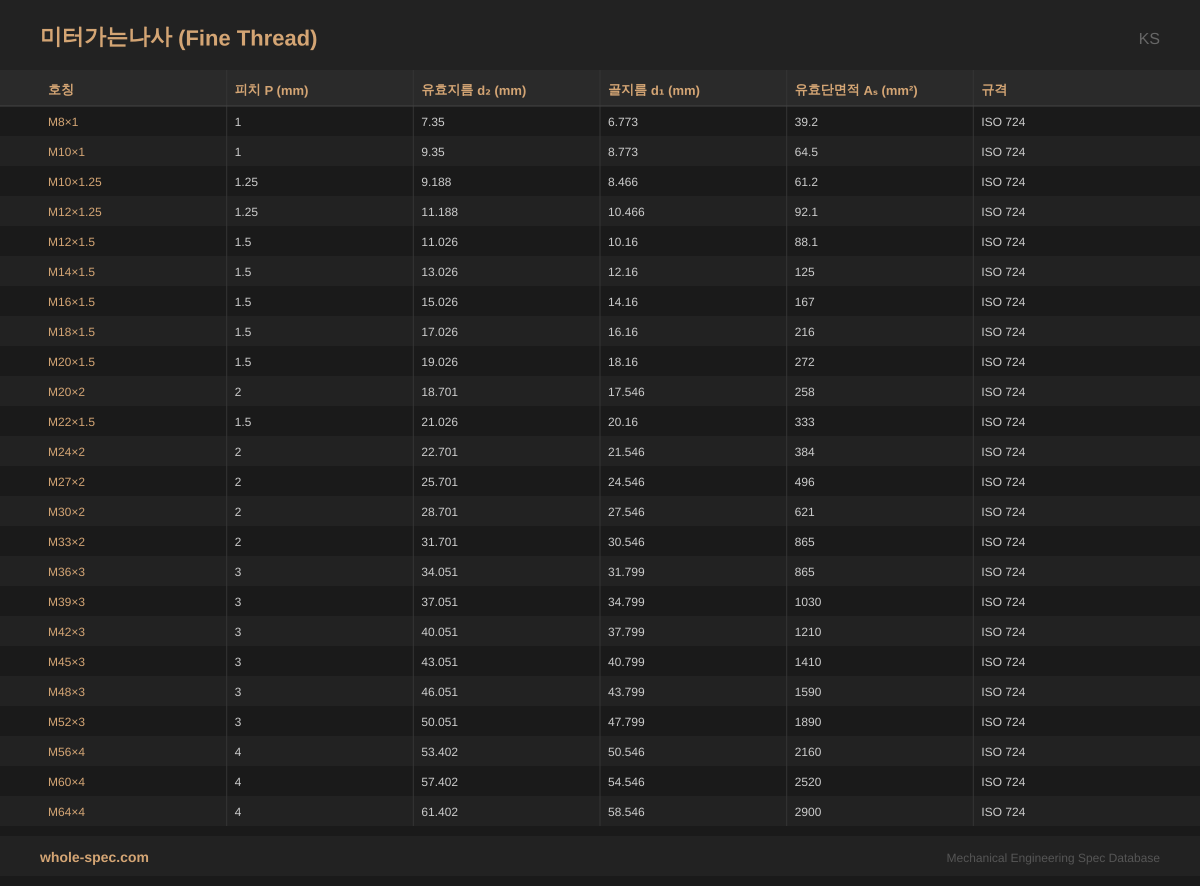The width and height of the screenshot is (1200, 886).
Task: Click the M30×2 thread designation
Action: coord(66,512)
